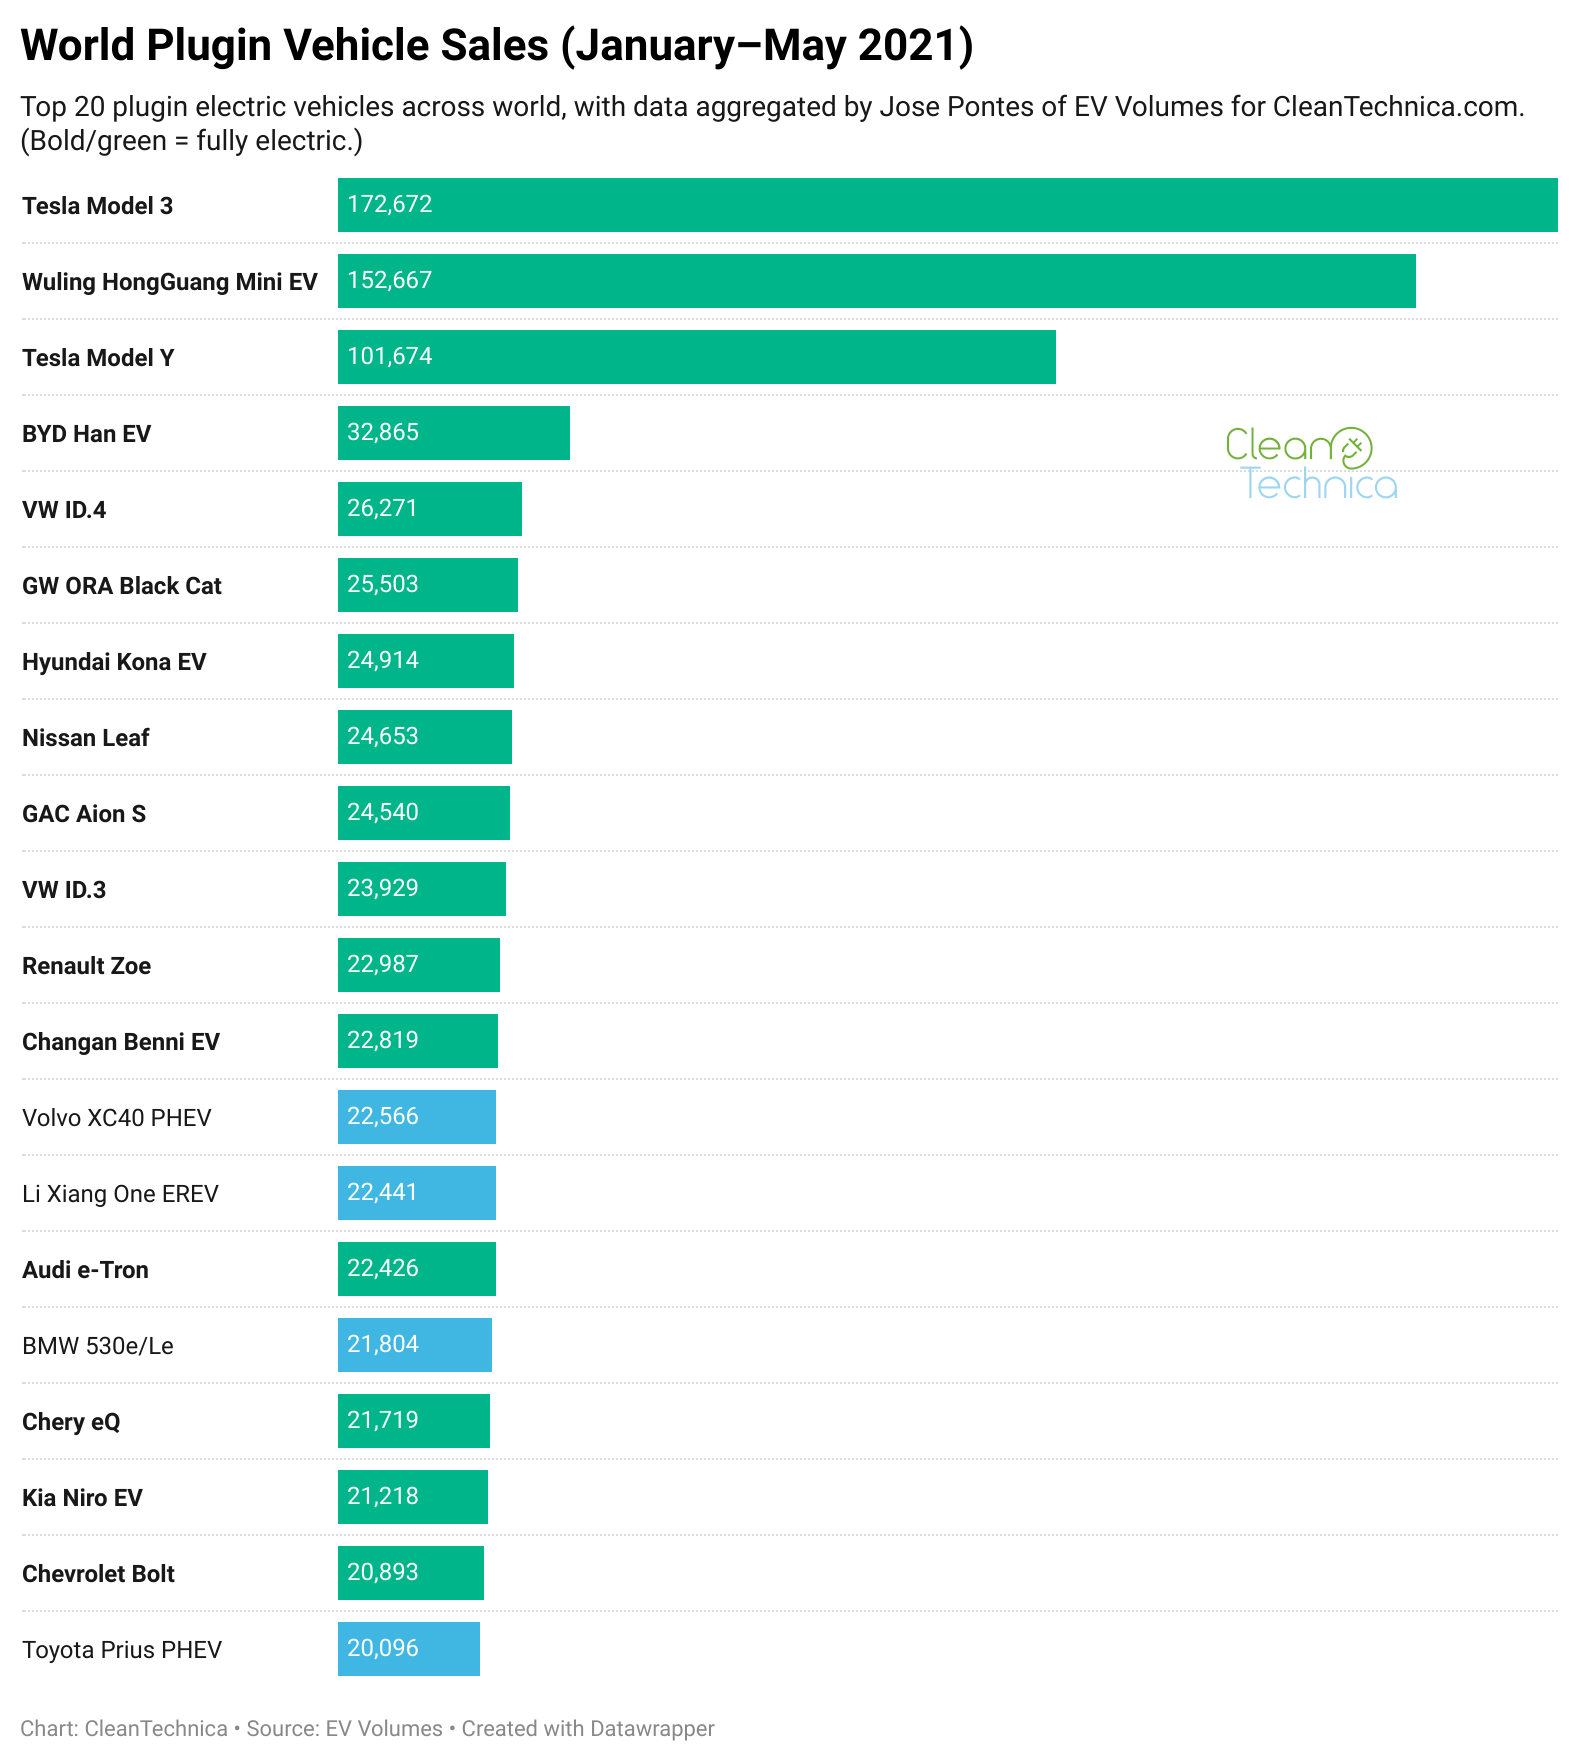The image size is (1580, 1762).
Task: Click the VW ID.4 row label
Action: click(64, 510)
